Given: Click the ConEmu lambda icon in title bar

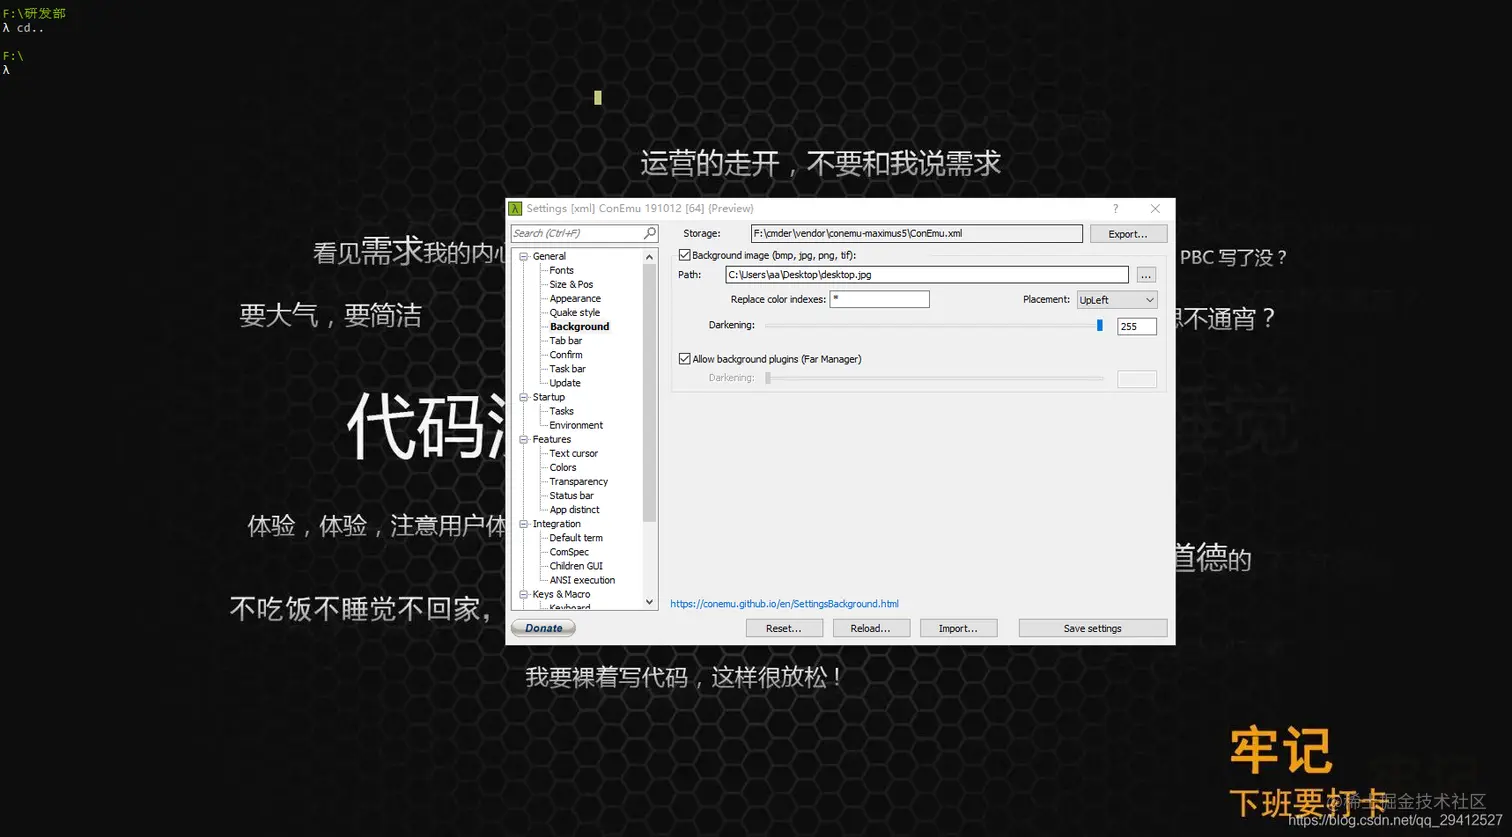Looking at the screenshot, I should (515, 208).
